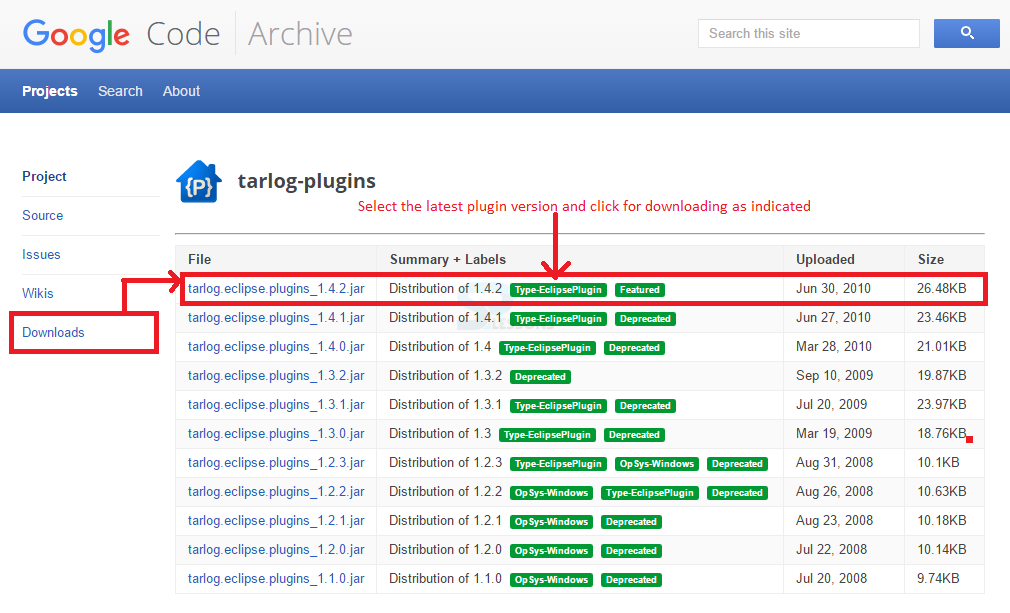Screen dimensions: 1010x613
Task: Download tarlog.eclipse.plugins_1.2.3.jar
Action: [x=276, y=463]
